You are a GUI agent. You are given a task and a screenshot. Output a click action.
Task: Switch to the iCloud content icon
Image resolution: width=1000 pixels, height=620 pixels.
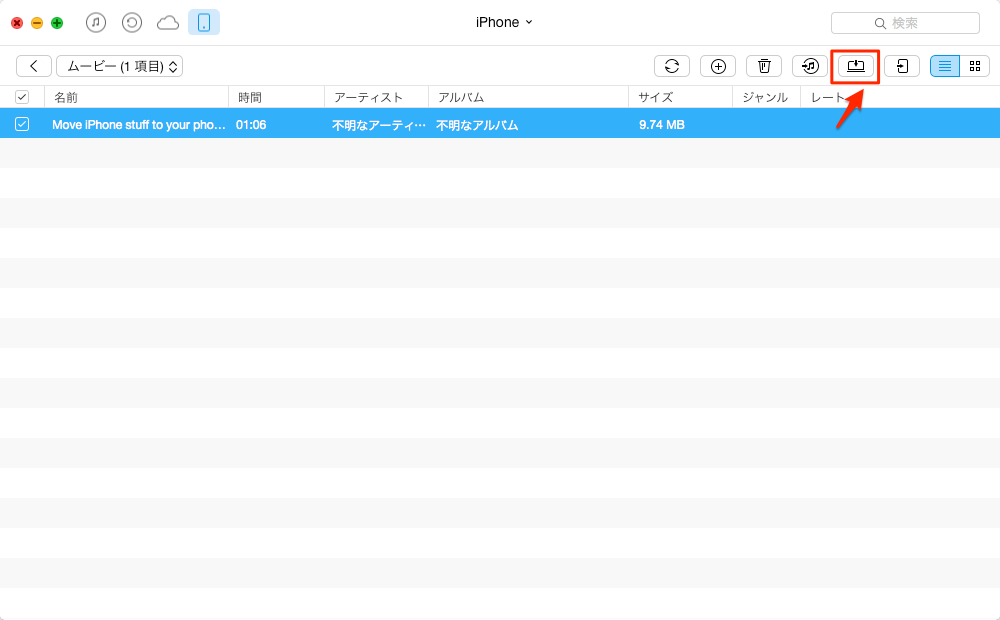click(168, 23)
